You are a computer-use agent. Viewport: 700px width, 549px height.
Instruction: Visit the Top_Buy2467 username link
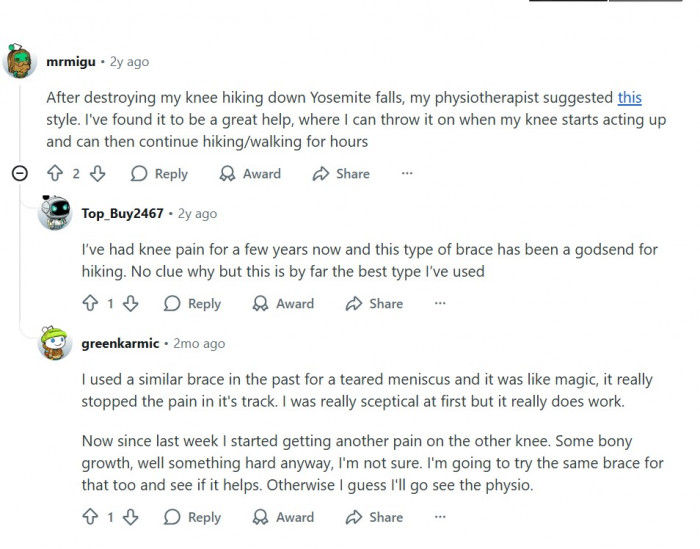tap(124, 213)
